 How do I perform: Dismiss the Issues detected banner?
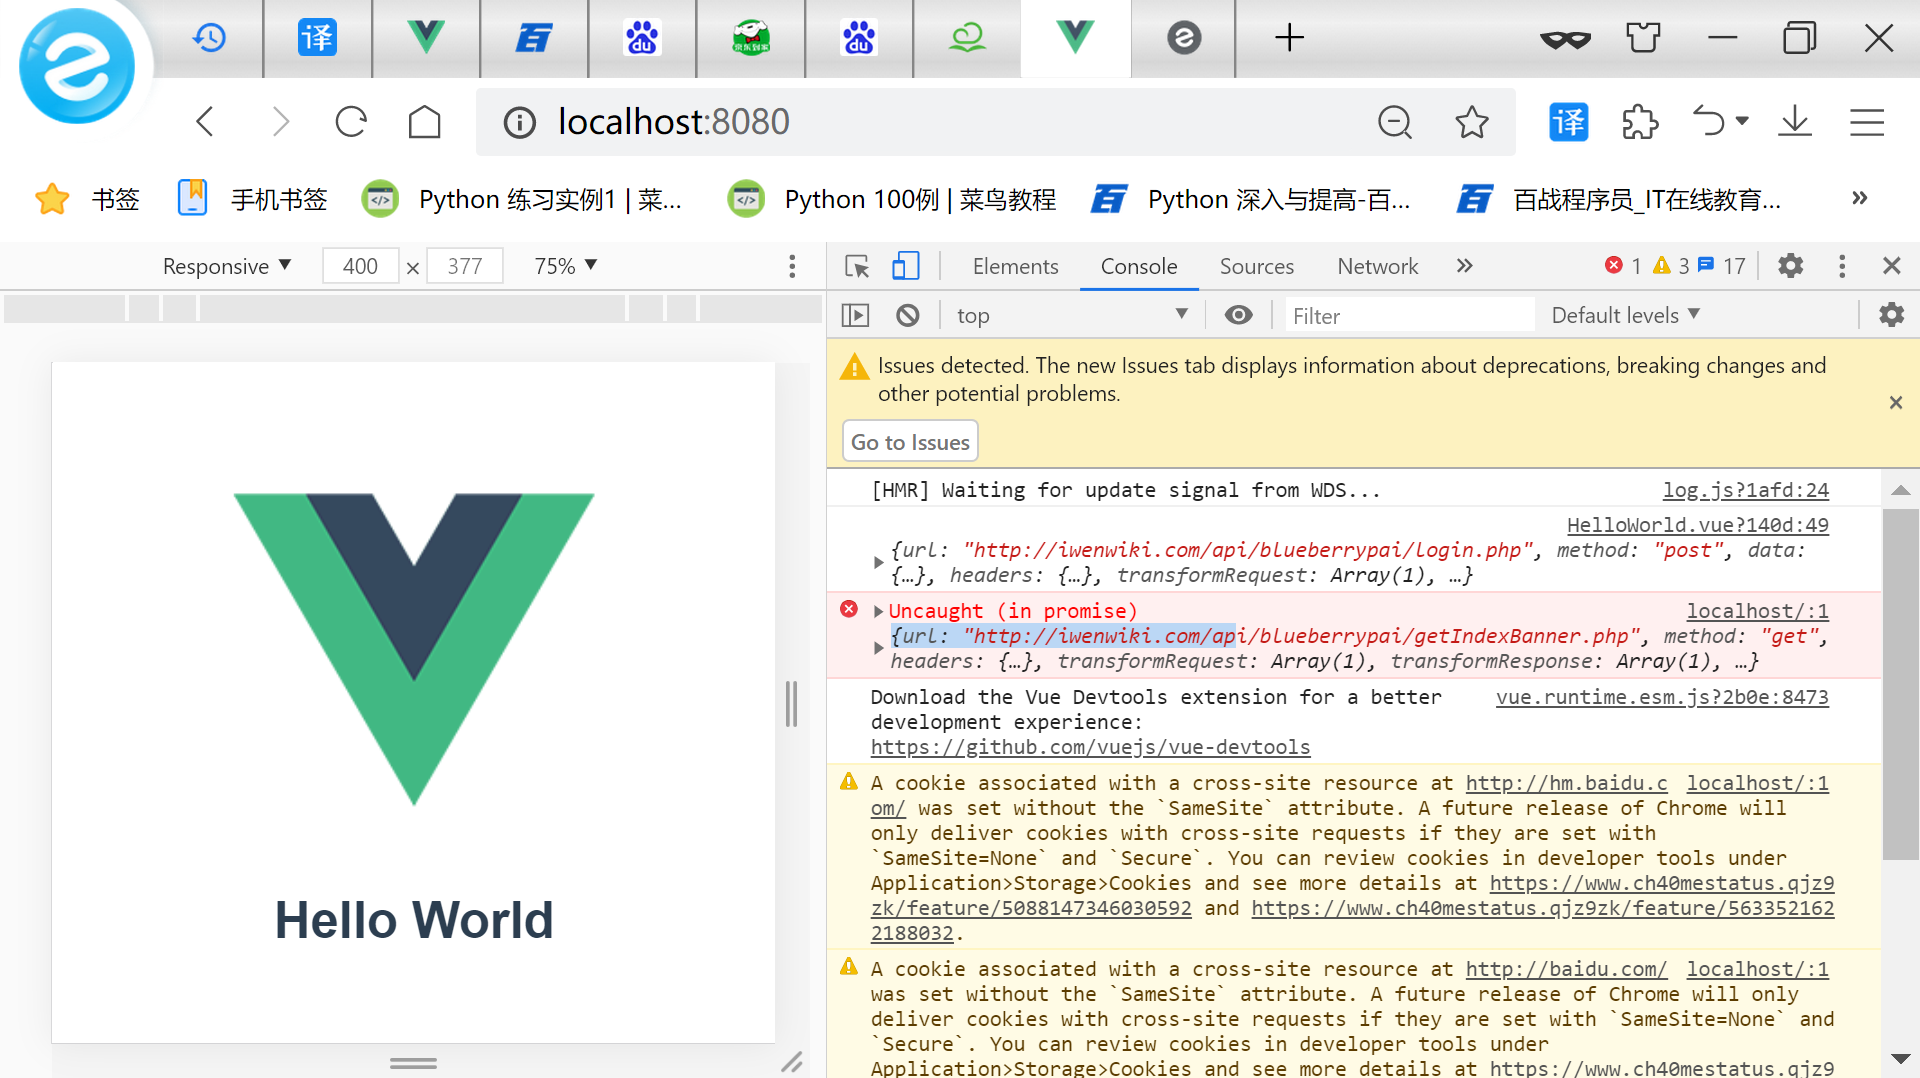coord(1896,403)
